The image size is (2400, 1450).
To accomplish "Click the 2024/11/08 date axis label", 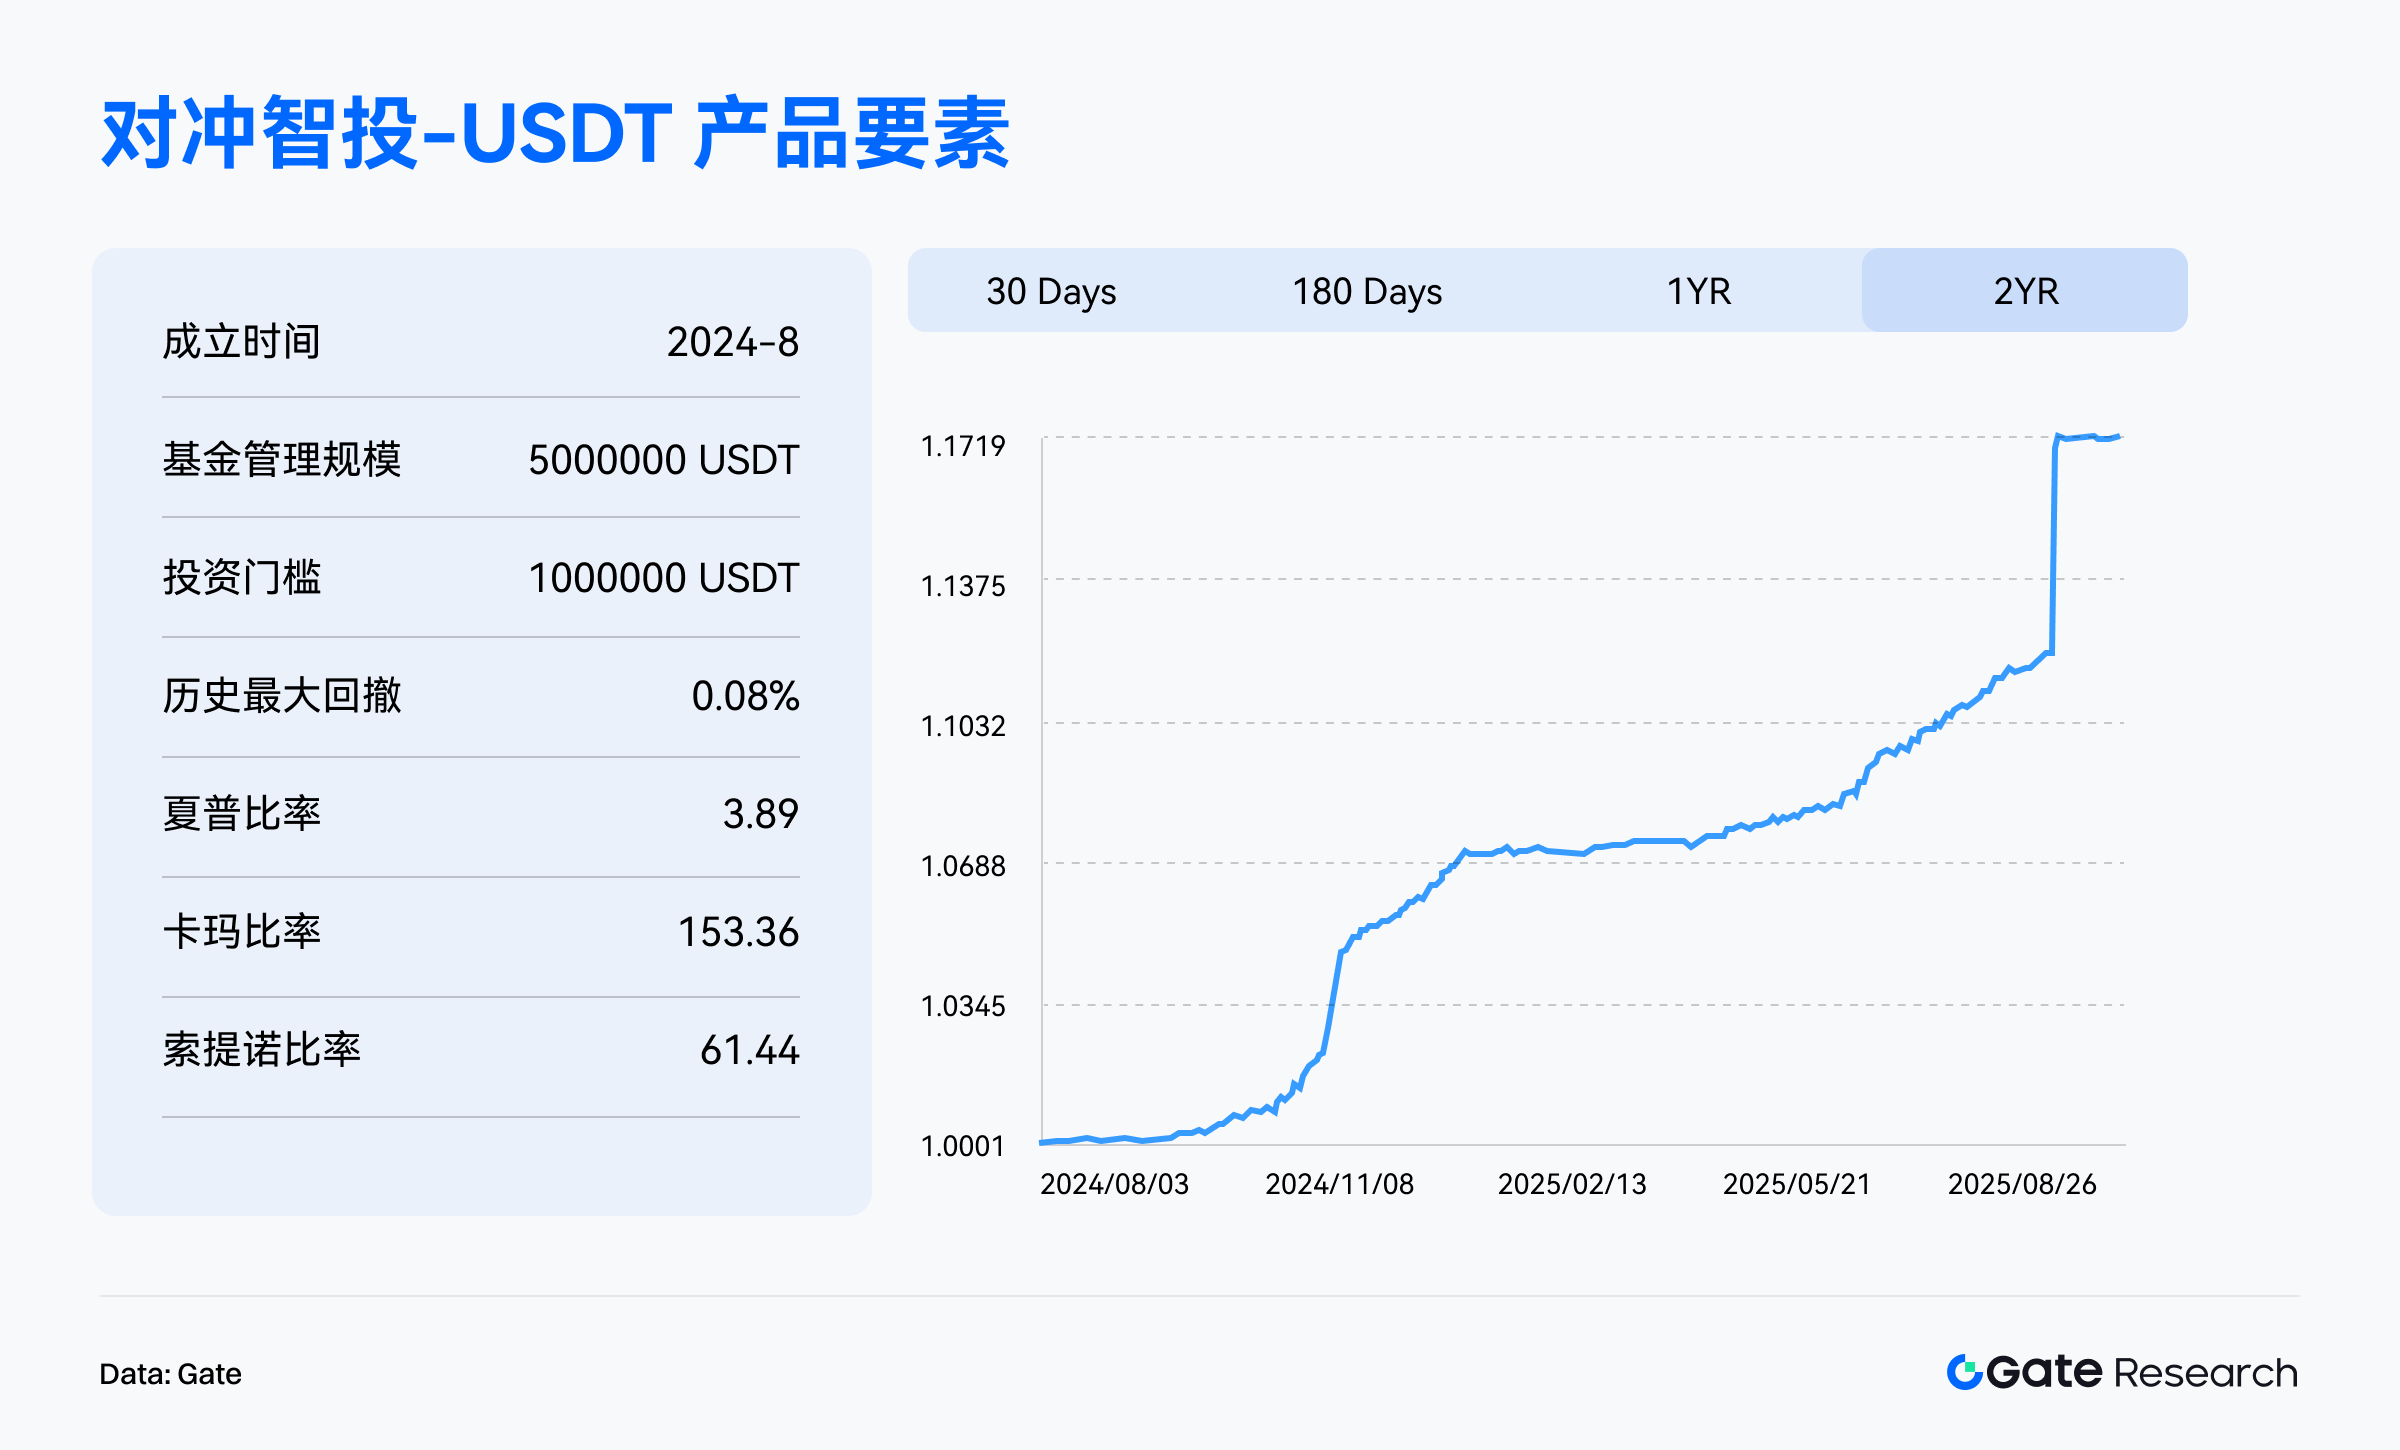I will click(1339, 1184).
